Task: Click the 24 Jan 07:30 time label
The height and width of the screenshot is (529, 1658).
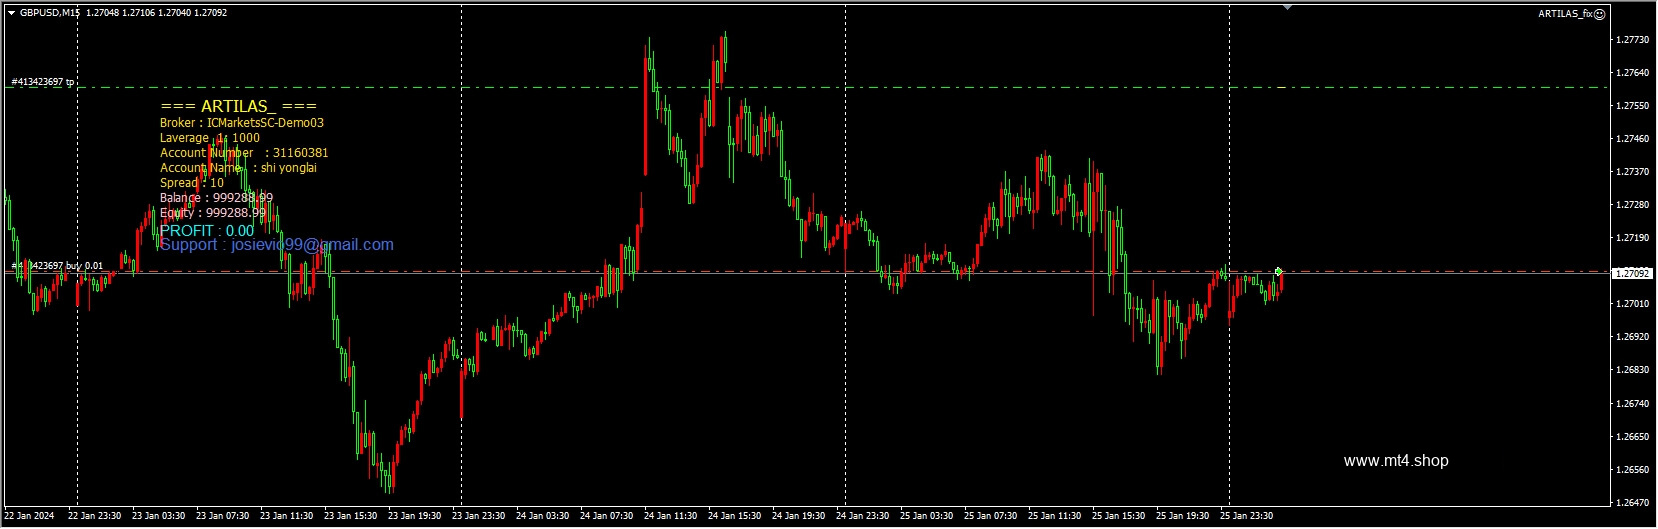Action: (607, 517)
